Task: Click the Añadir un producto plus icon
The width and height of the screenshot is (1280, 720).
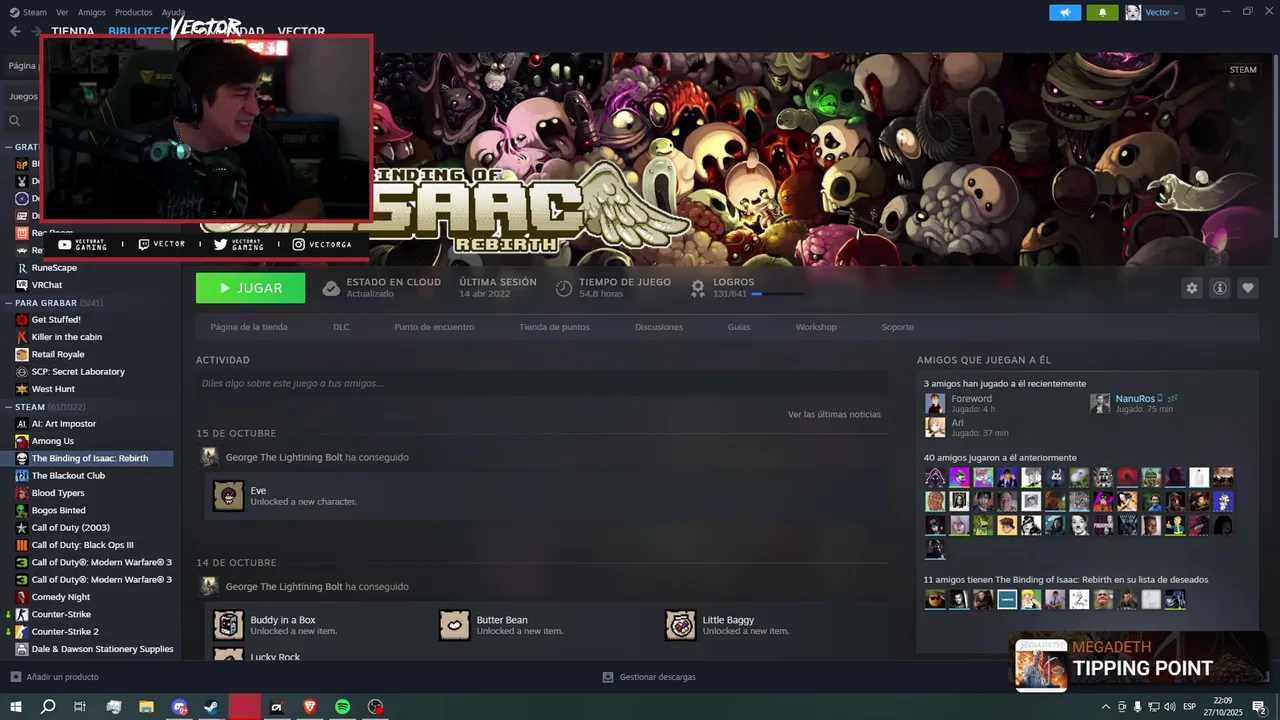Action: (15, 677)
